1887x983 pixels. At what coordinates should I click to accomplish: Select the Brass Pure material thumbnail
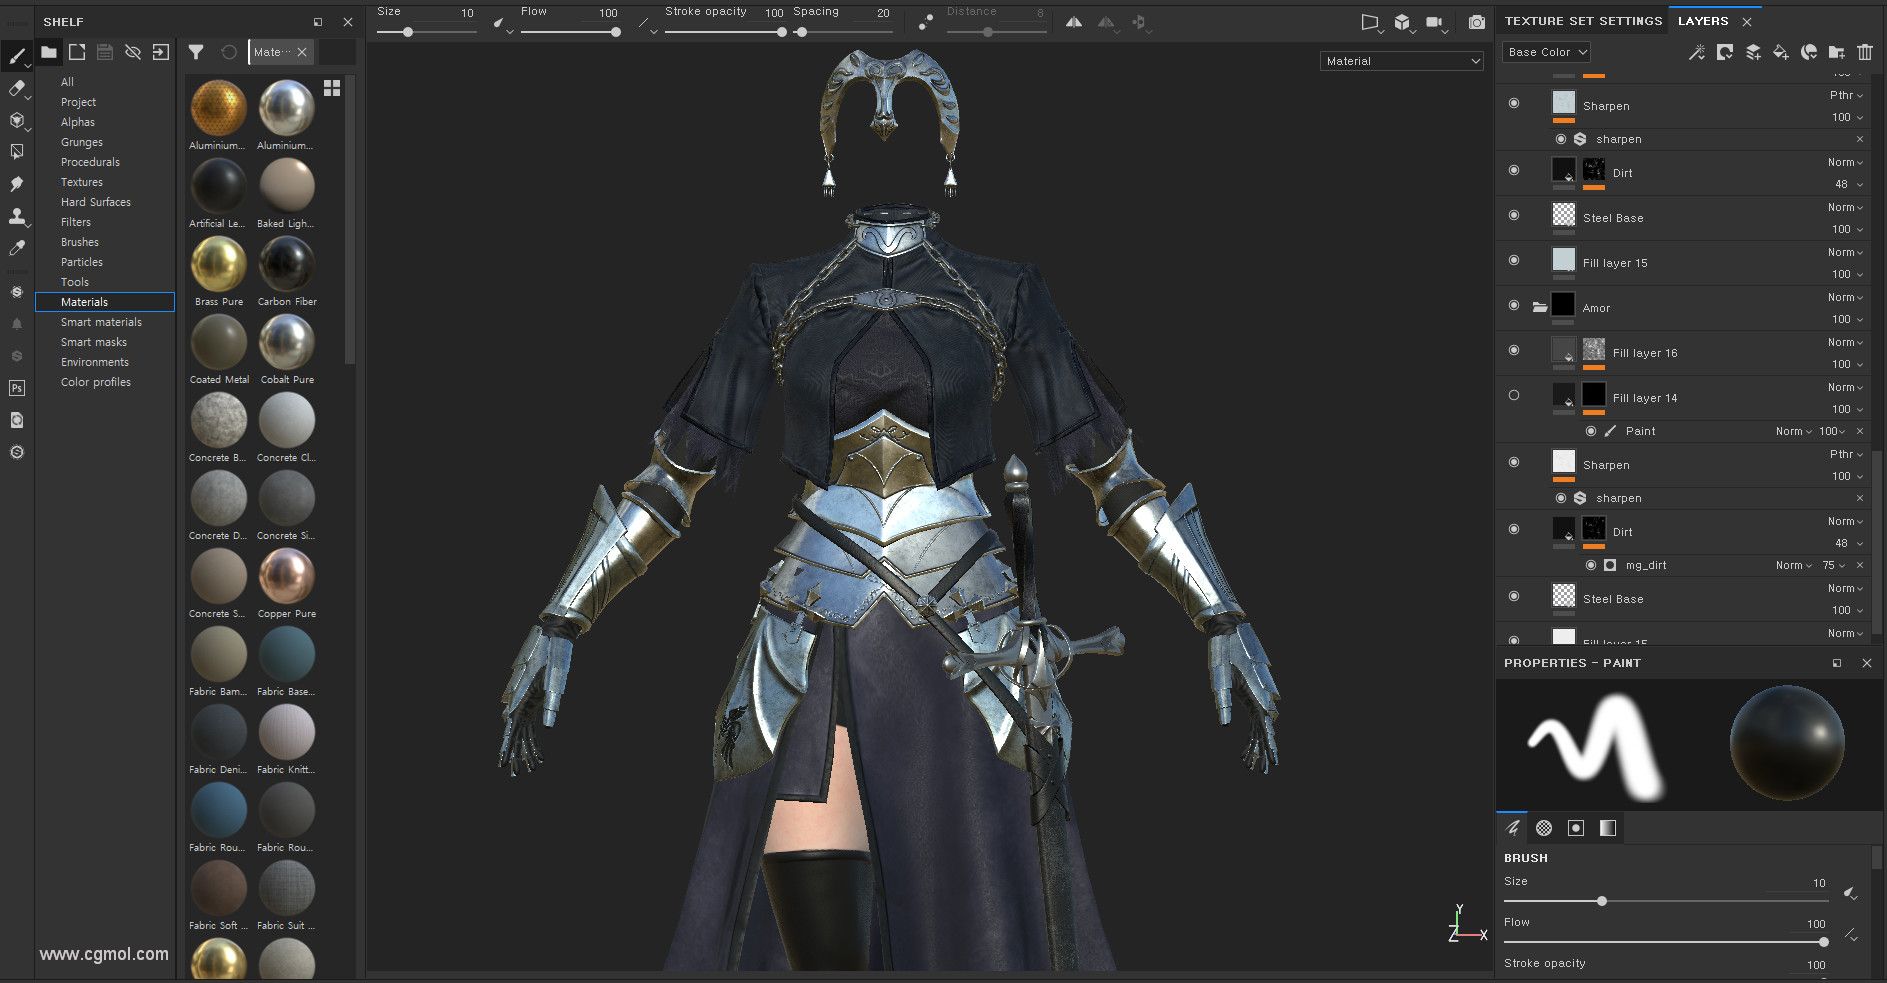219,265
